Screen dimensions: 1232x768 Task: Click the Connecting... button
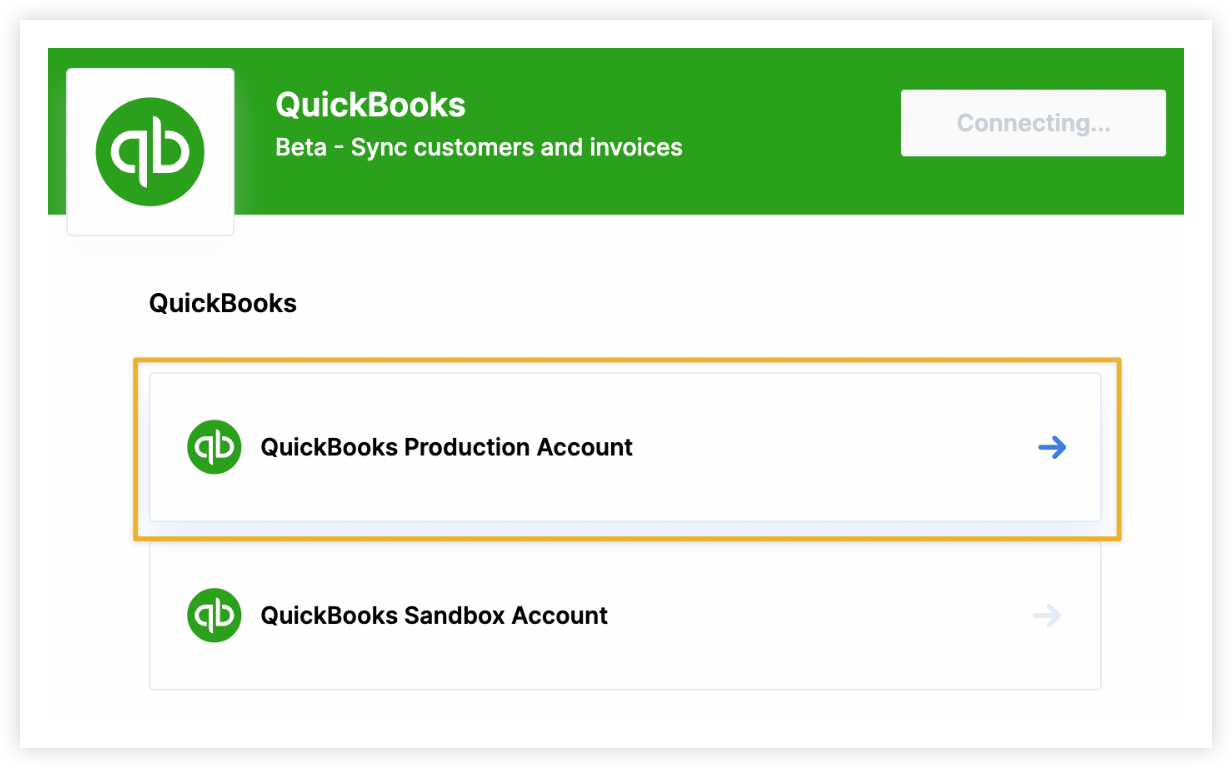click(x=1033, y=123)
